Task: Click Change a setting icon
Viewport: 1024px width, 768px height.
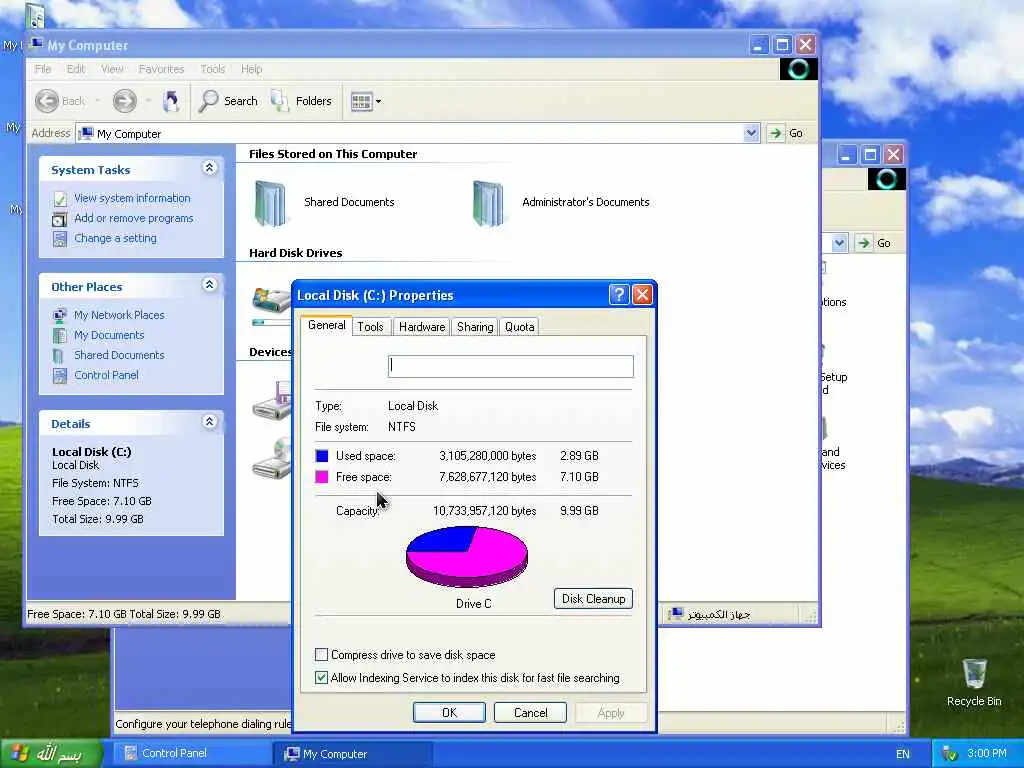Action: pos(59,239)
